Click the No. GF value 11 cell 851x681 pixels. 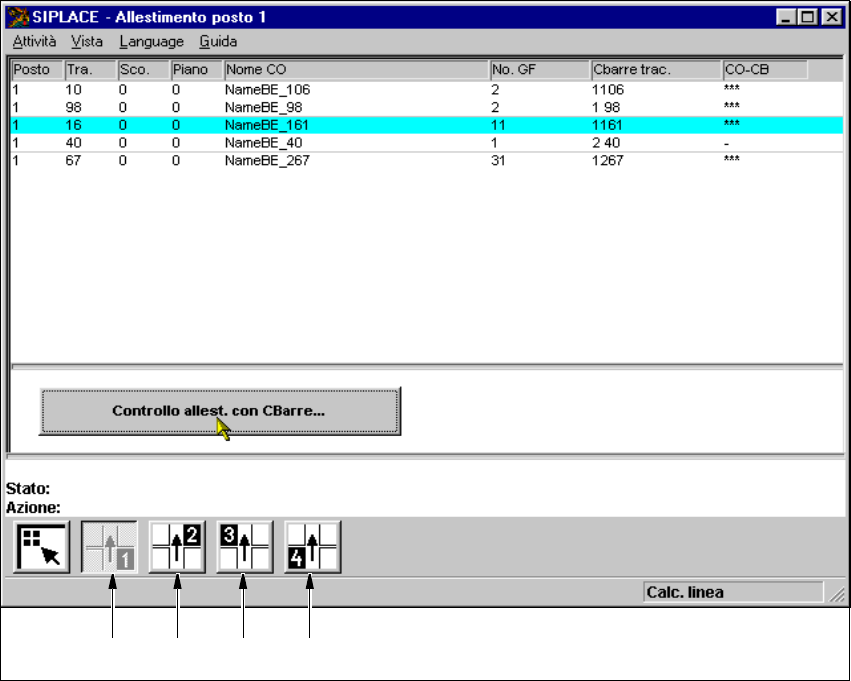point(498,125)
